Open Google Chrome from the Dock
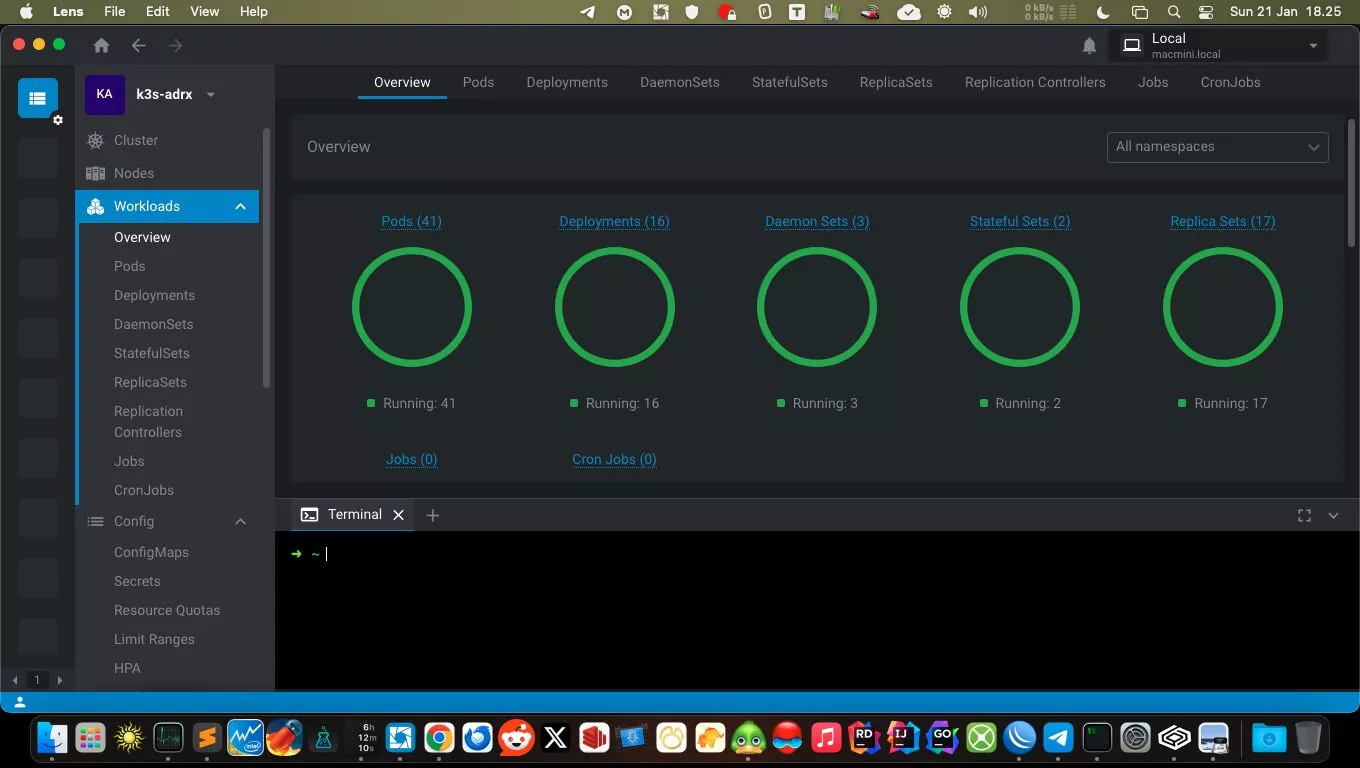 (x=439, y=738)
